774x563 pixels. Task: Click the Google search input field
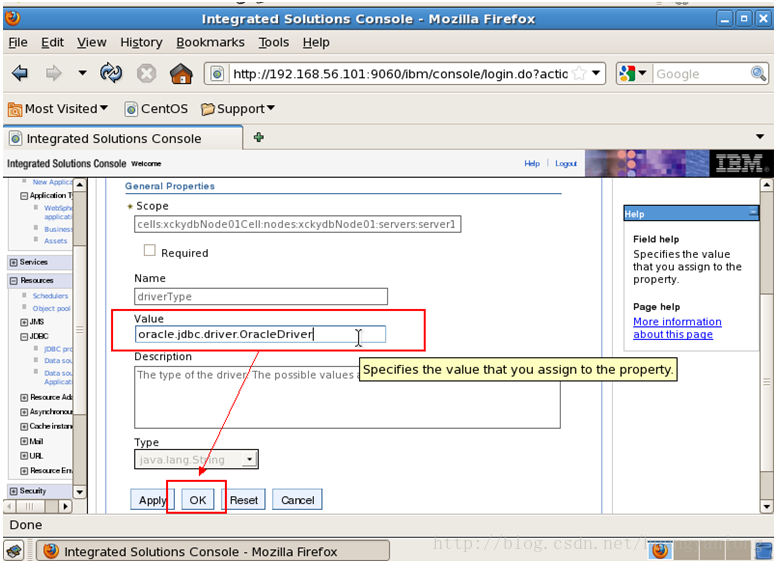pyautogui.click(x=701, y=74)
